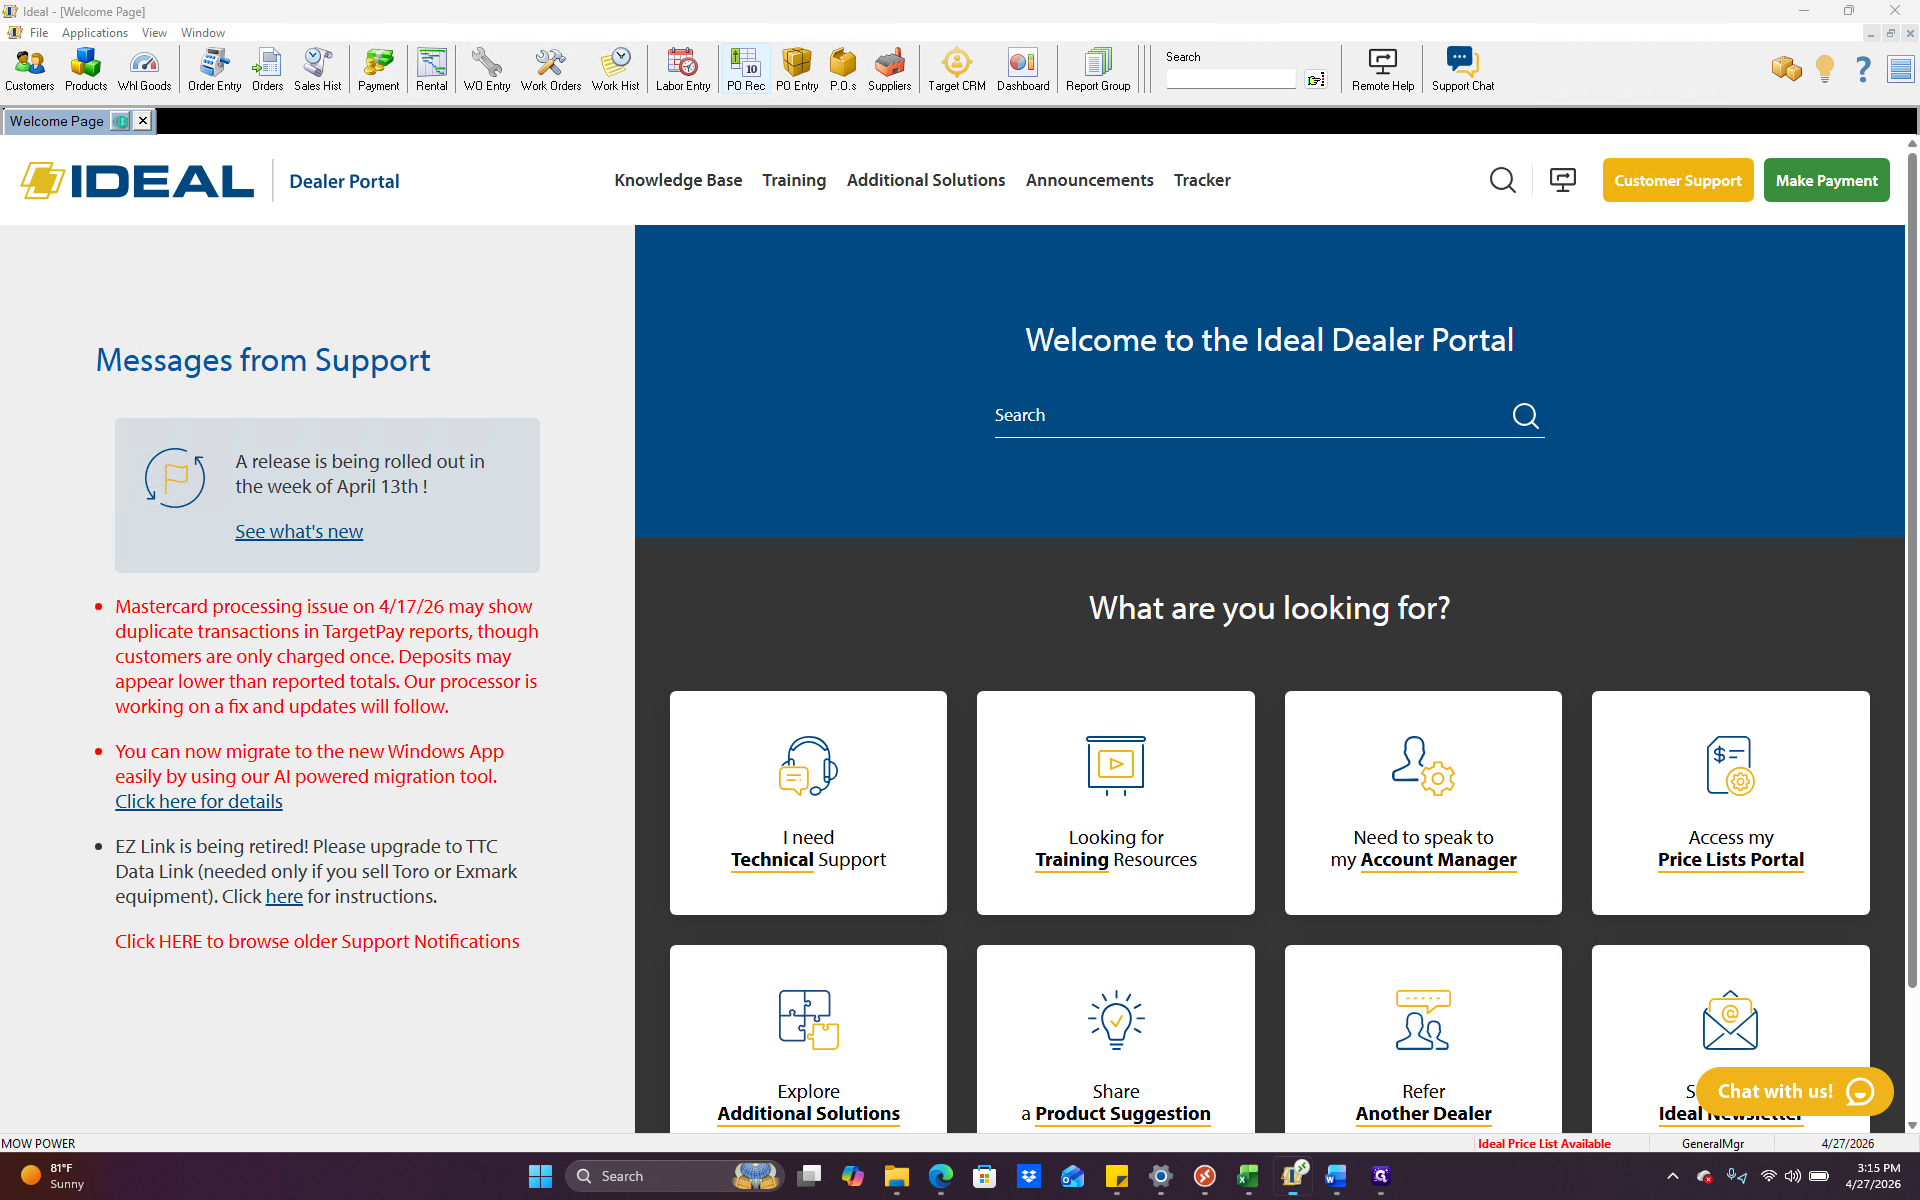Open the P.O.s list

[x=843, y=70]
